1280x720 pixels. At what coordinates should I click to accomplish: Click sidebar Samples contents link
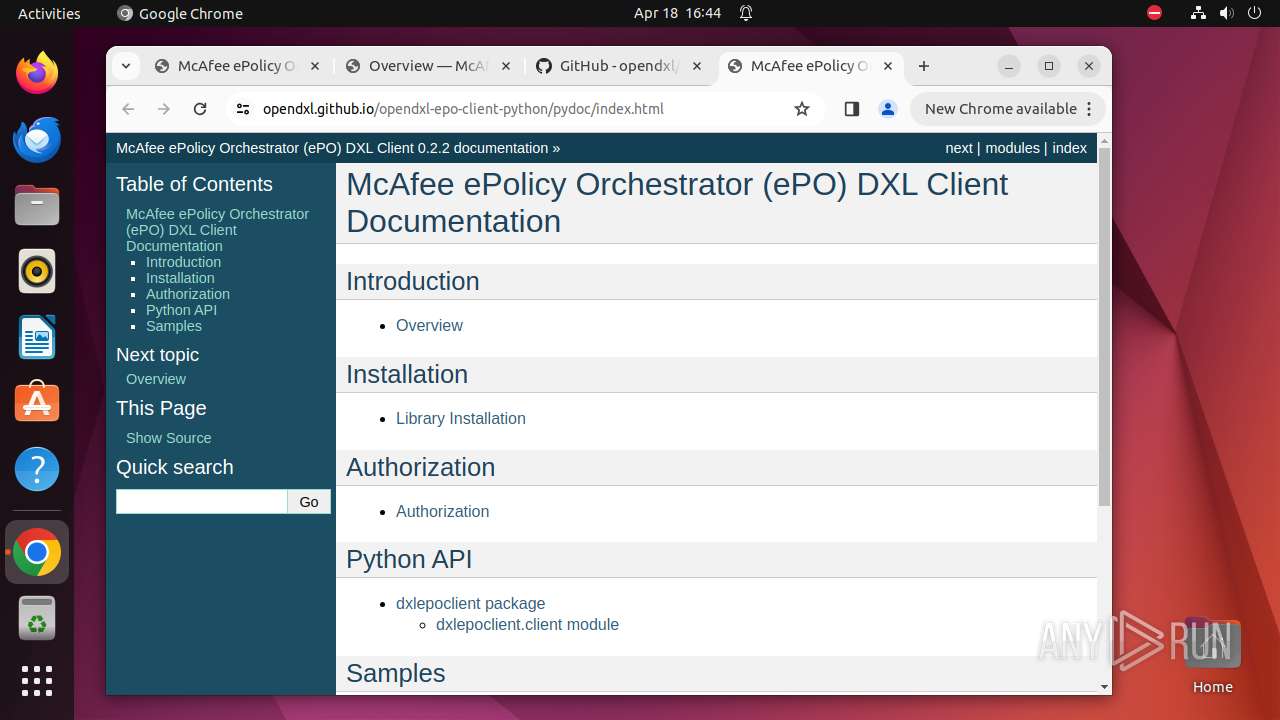point(174,326)
